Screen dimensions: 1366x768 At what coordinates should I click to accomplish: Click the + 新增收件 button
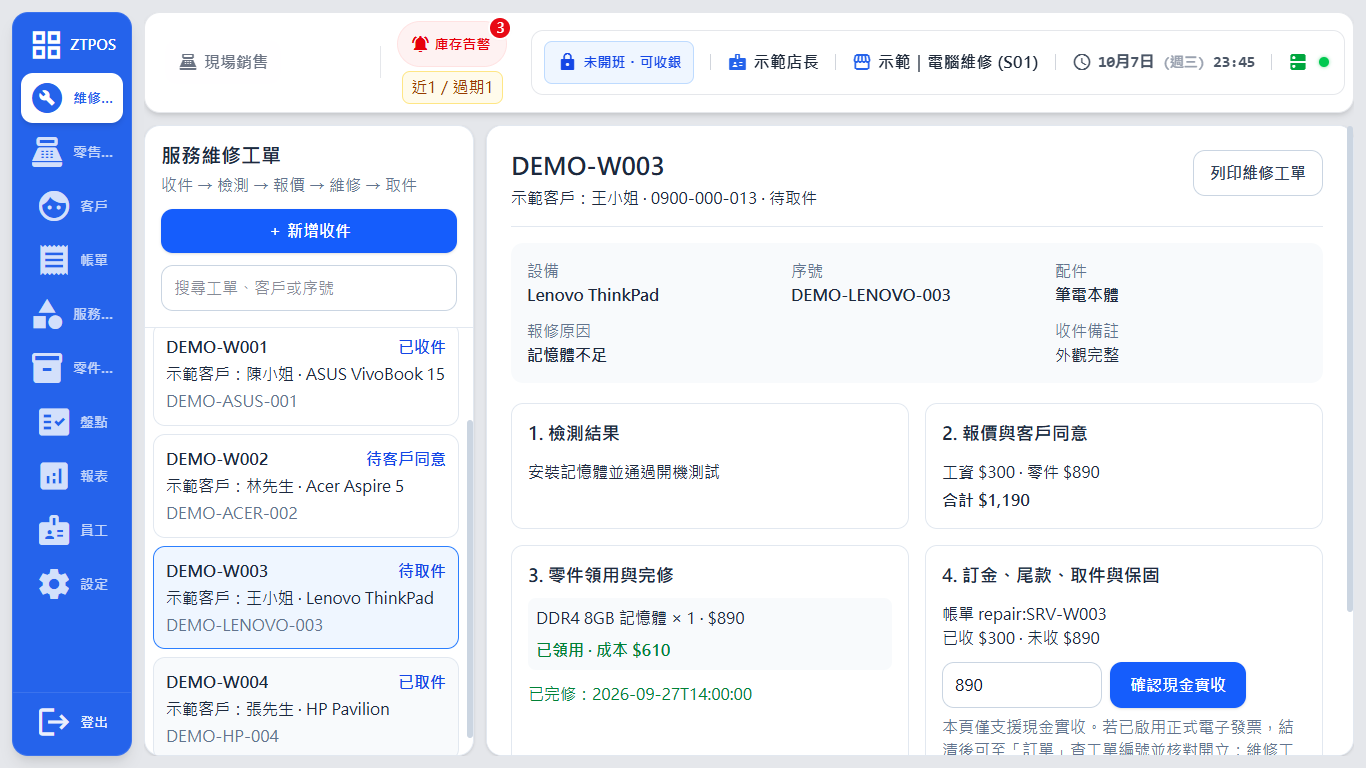[x=309, y=231]
